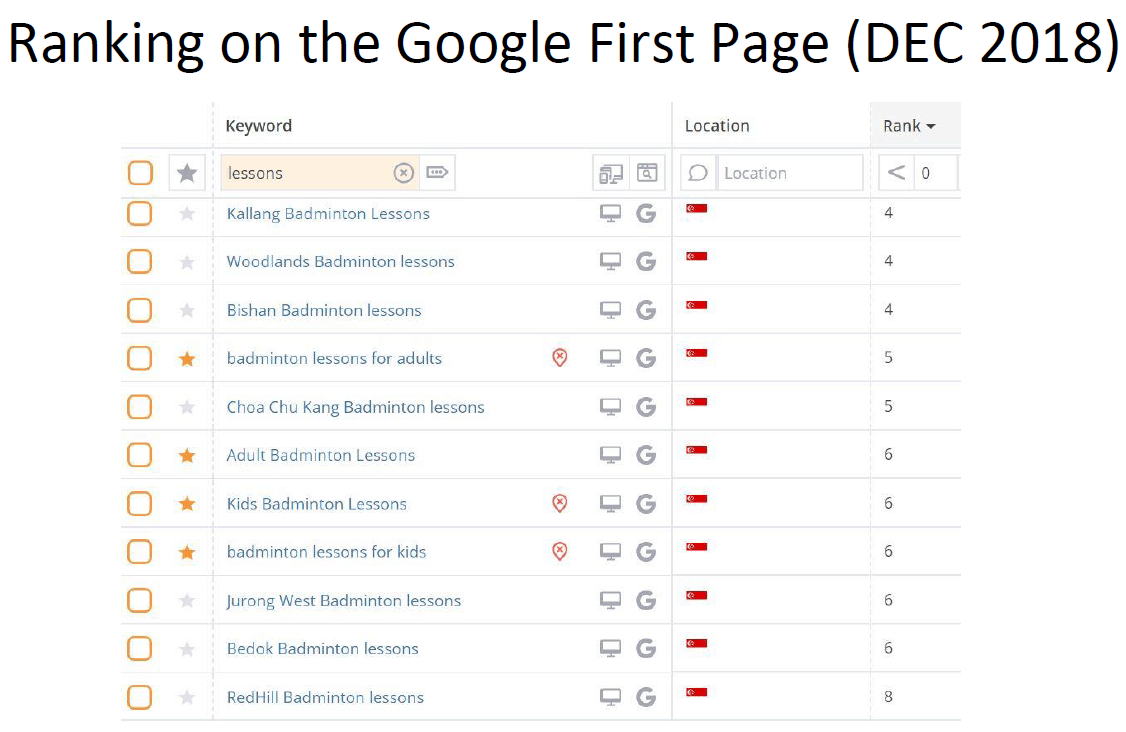1126x732 pixels.
Task: Click Singapore flag on Kallang Badminton Lessons row
Action: coord(697,208)
